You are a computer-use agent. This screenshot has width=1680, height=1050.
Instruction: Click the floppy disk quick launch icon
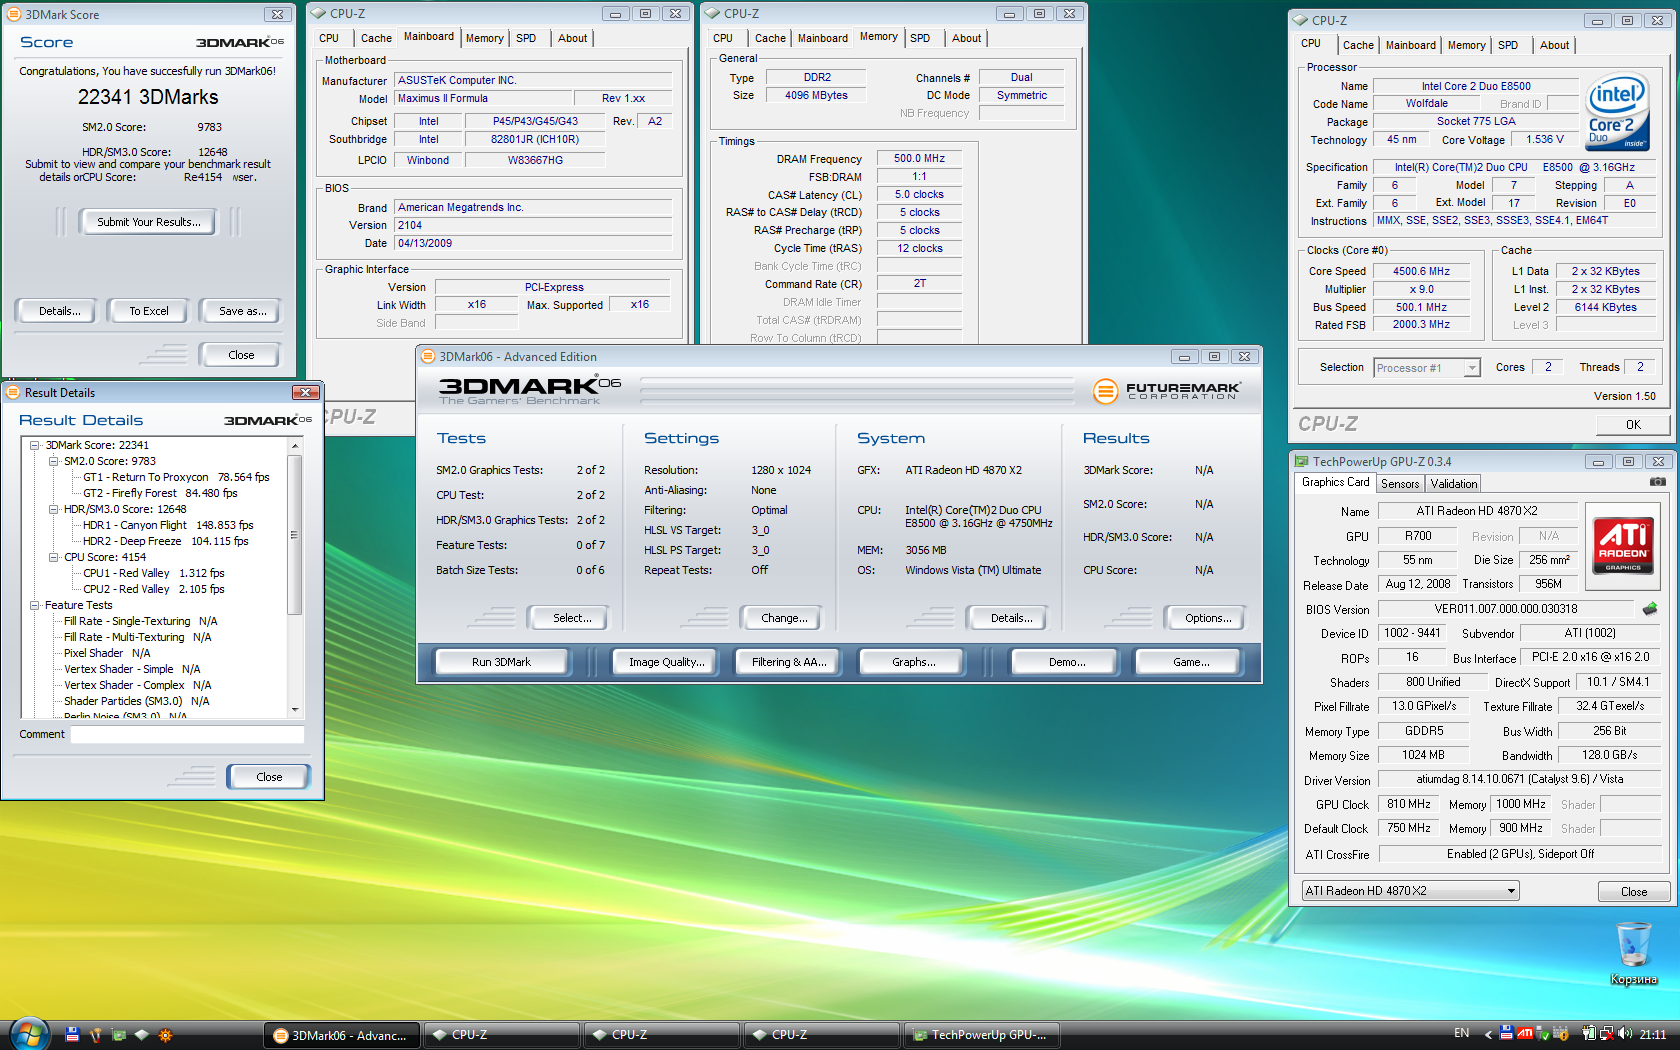[x=72, y=1035]
